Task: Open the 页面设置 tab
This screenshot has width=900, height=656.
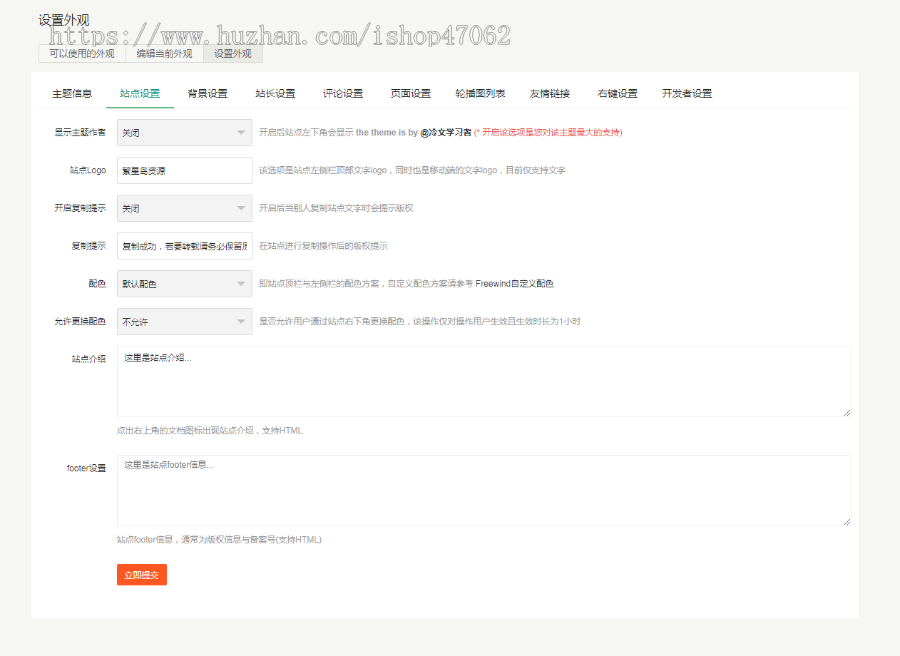Action: (411, 94)
